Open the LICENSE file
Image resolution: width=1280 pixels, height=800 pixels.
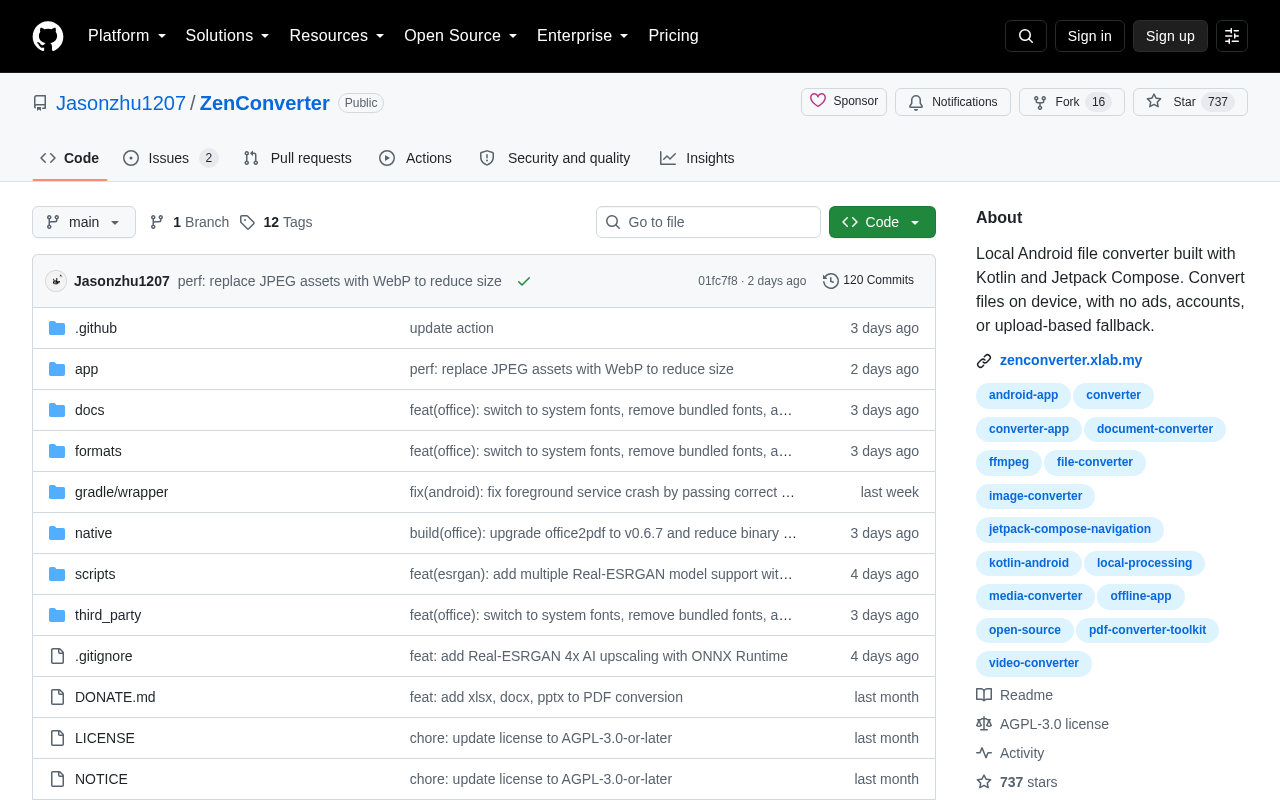(x=105, y=738)
